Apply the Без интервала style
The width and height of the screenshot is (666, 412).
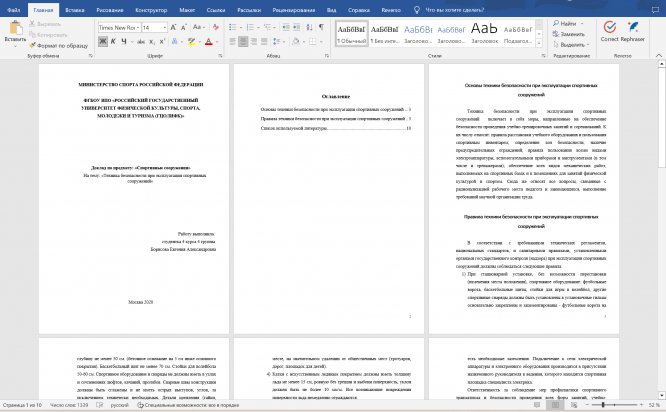pos(384,34)
